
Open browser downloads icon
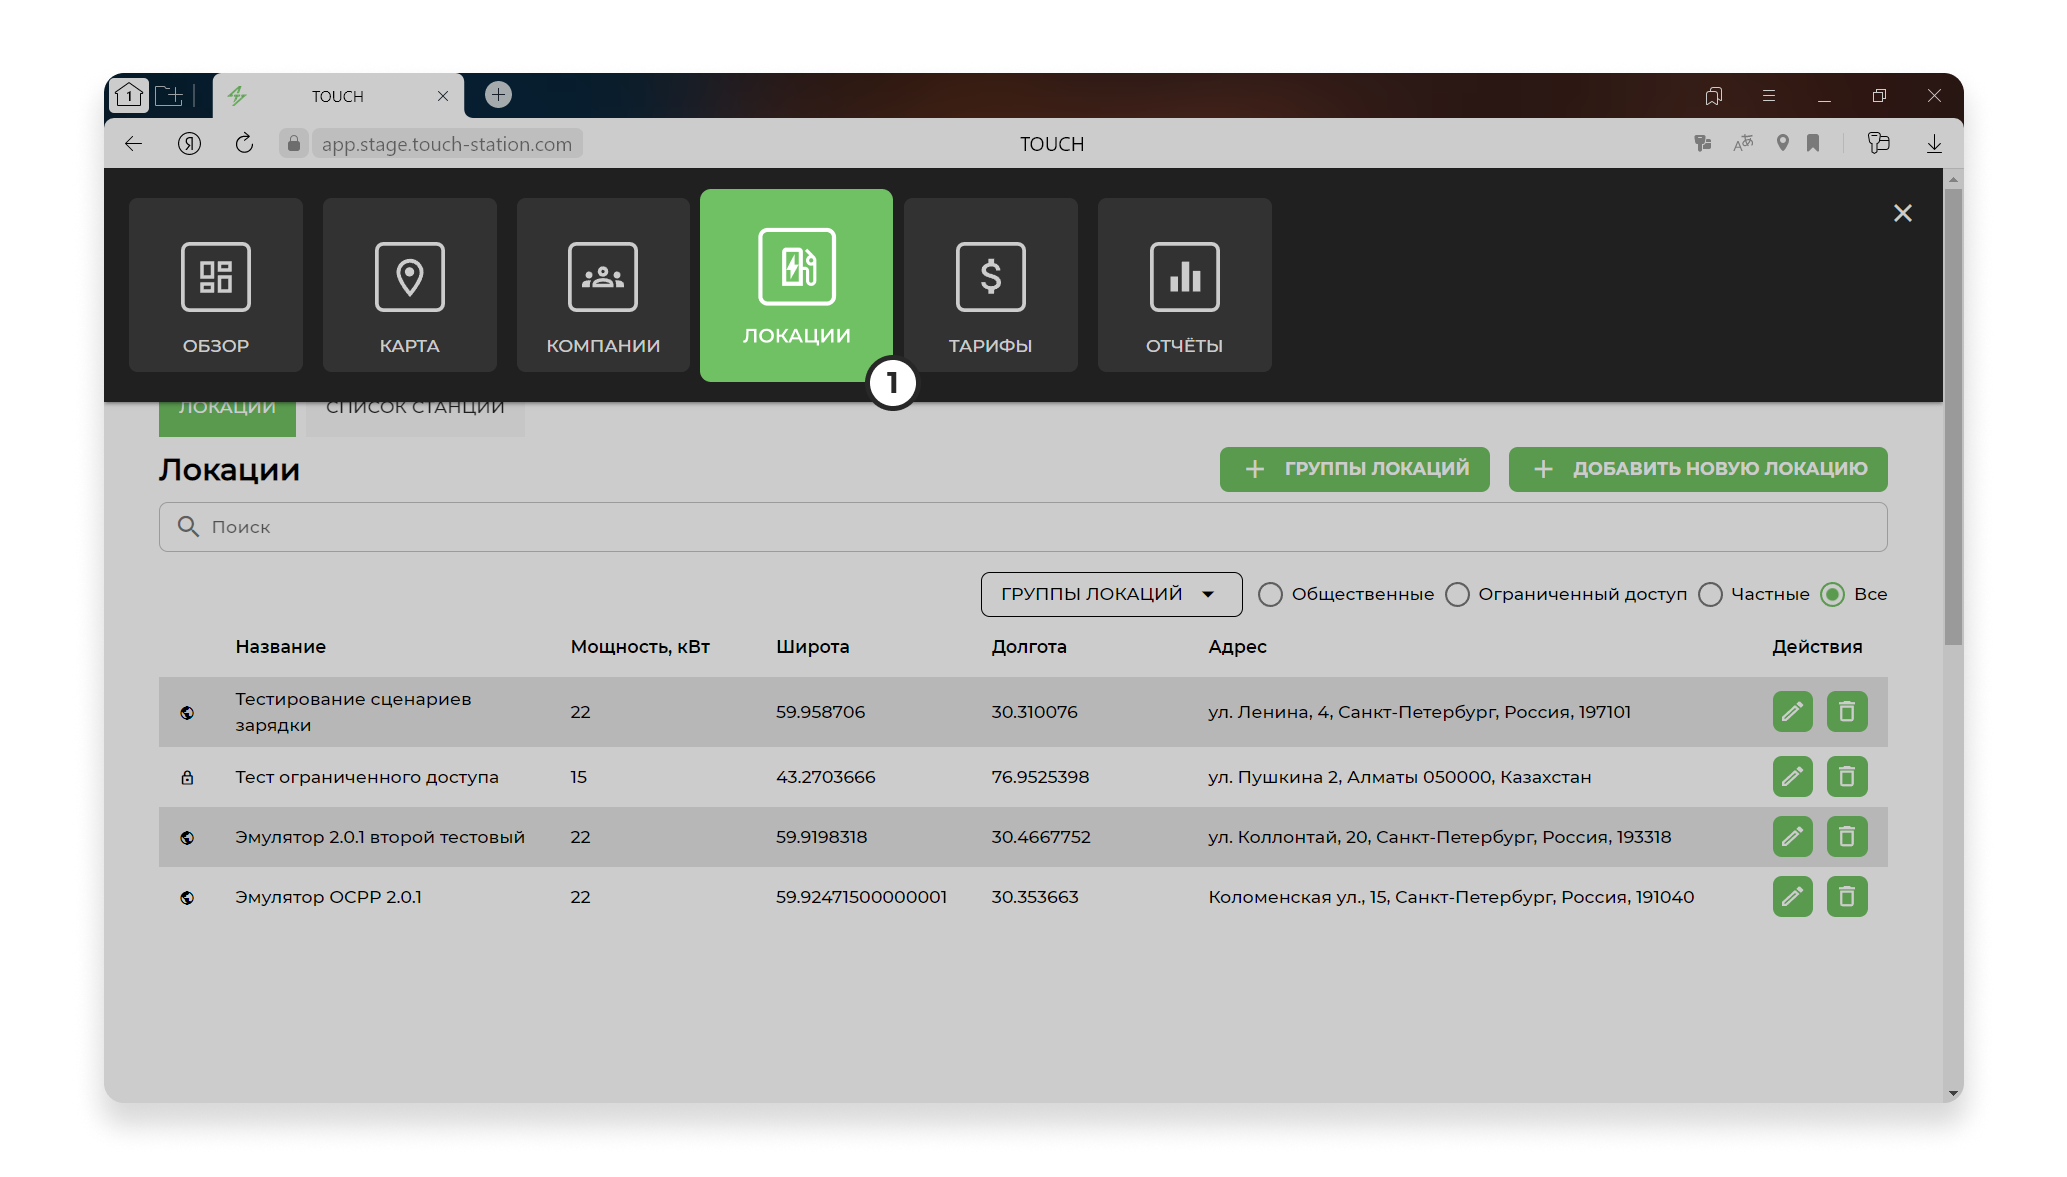click(1934, 144)
